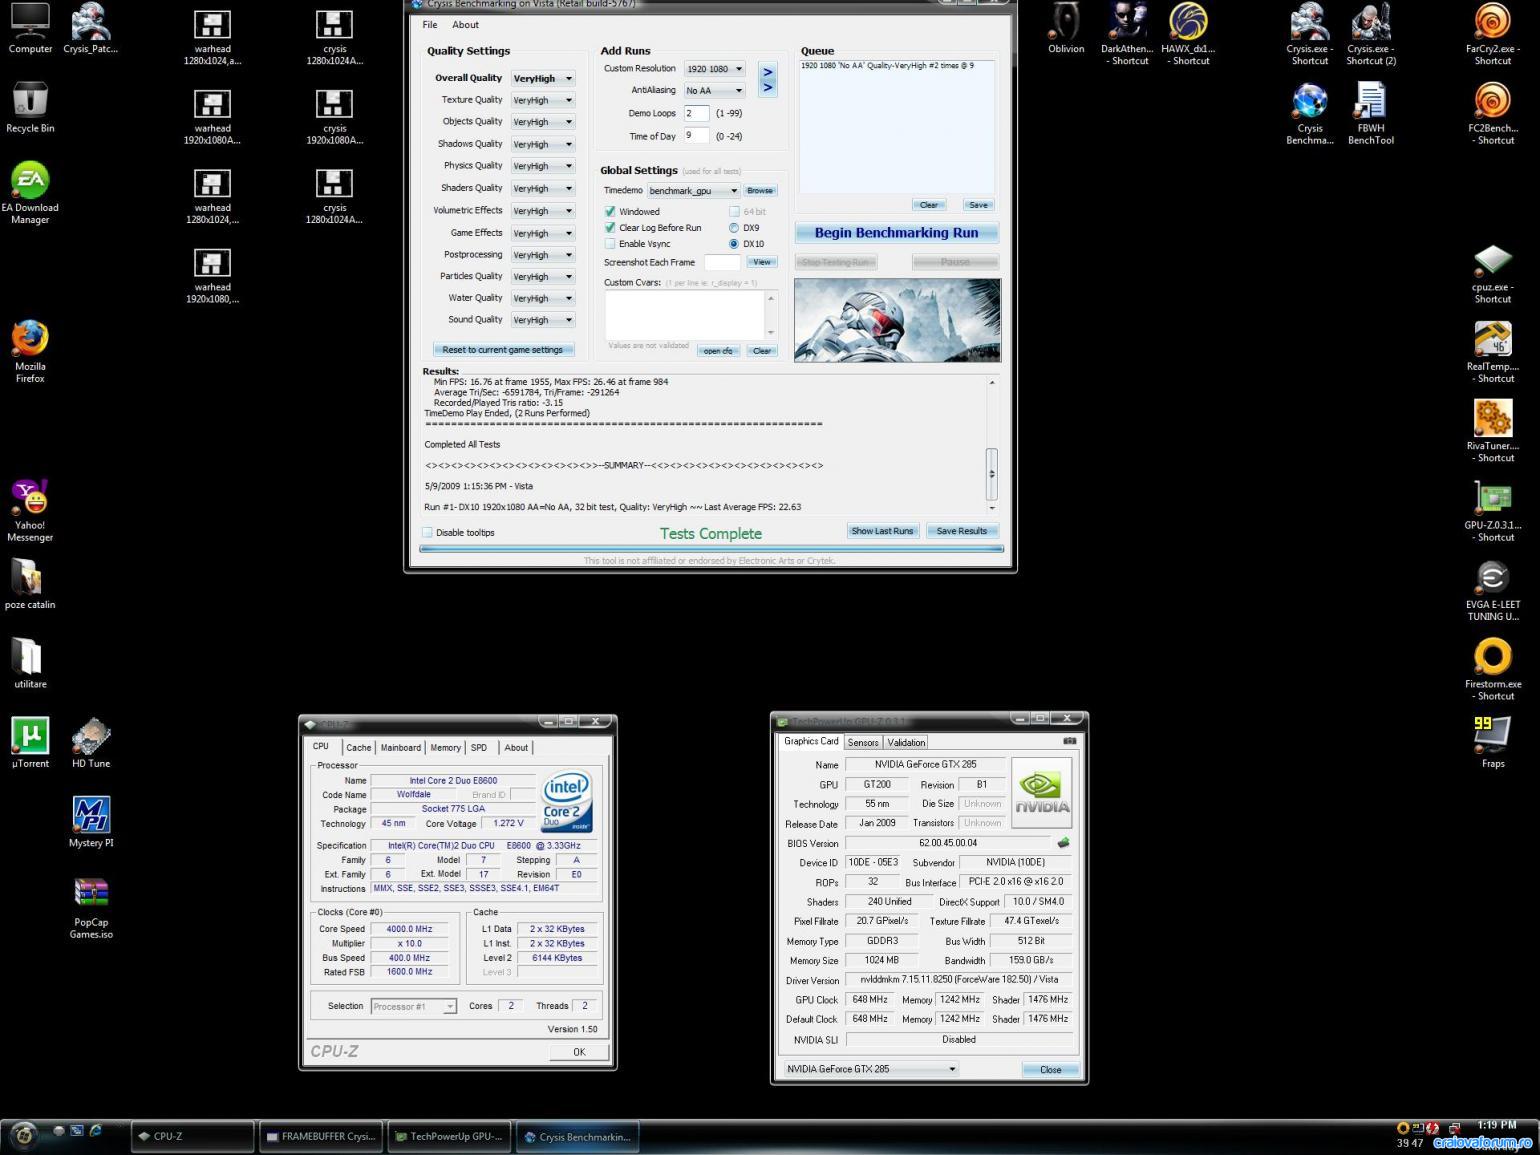Open RealTemp shortcut icon

pos(1493,351)
